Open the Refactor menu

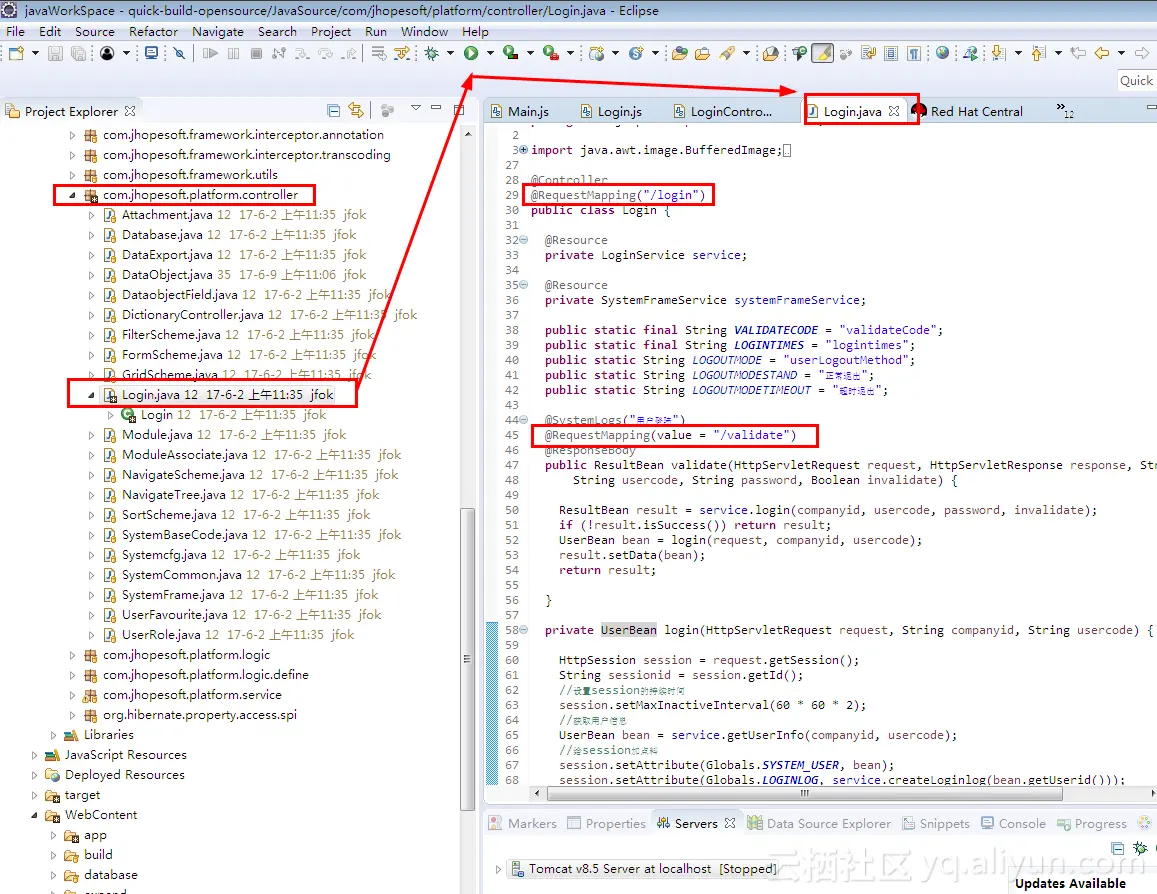coord(153,32)
